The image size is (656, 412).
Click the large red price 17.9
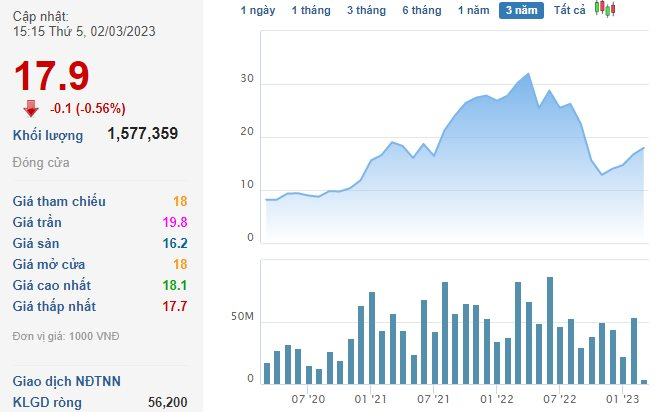(x=51, y=76)
